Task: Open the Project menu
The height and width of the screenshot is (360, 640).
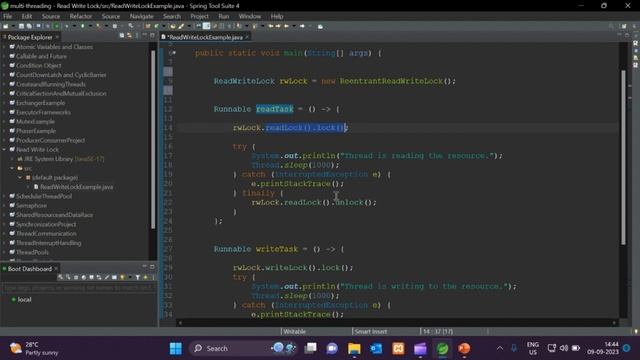Action: 199,16
